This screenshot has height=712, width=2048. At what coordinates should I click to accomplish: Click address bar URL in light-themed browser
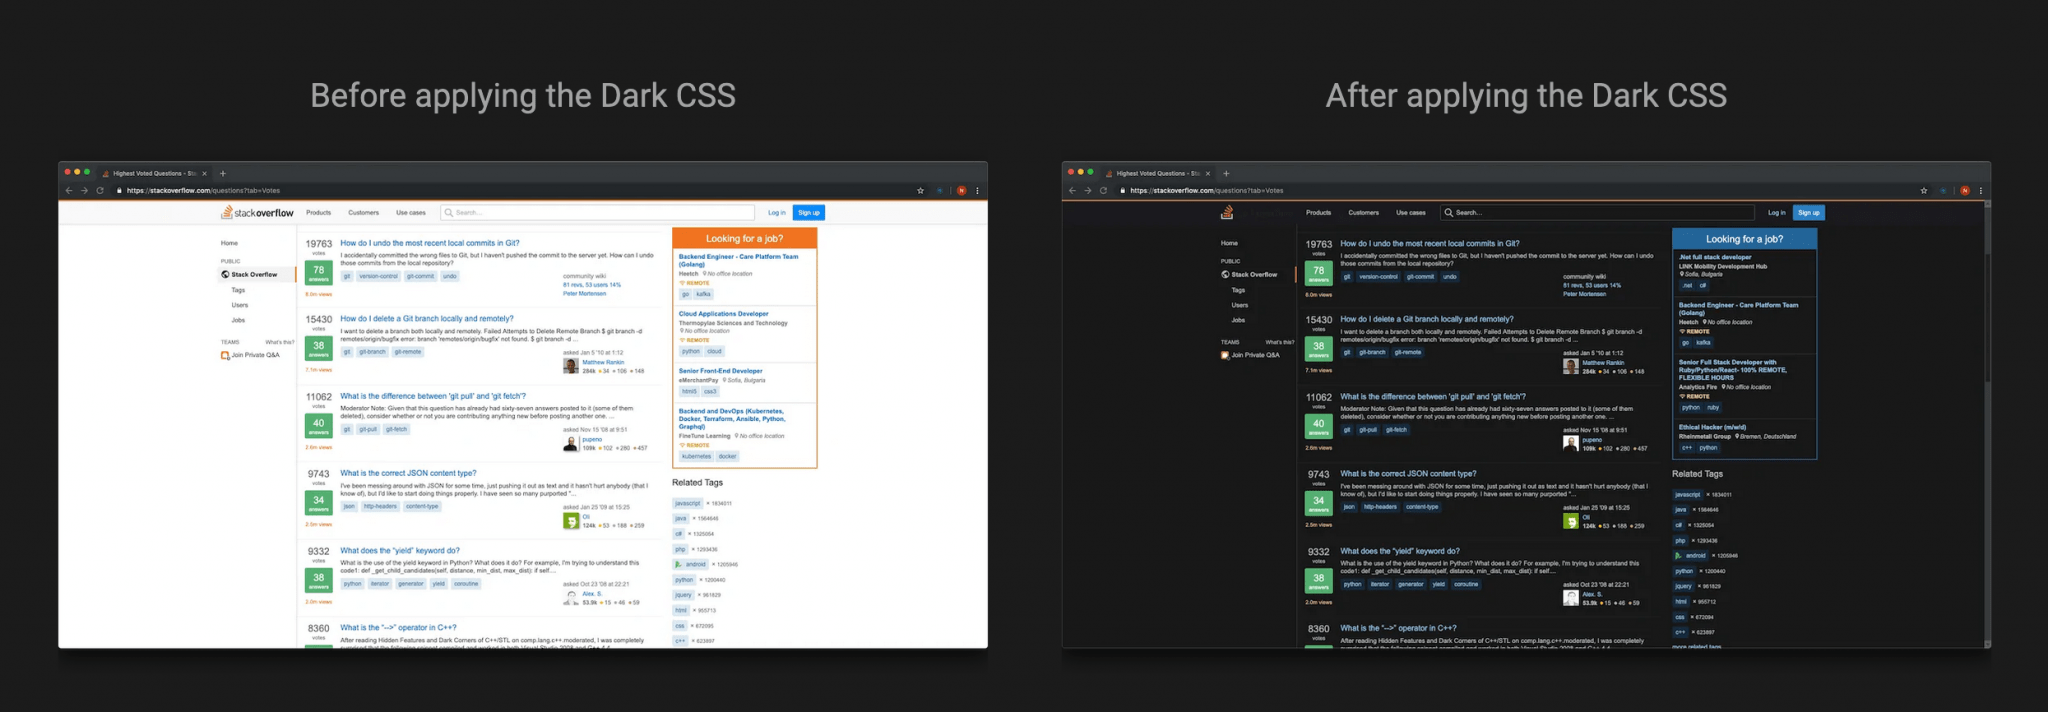[204, 190]
